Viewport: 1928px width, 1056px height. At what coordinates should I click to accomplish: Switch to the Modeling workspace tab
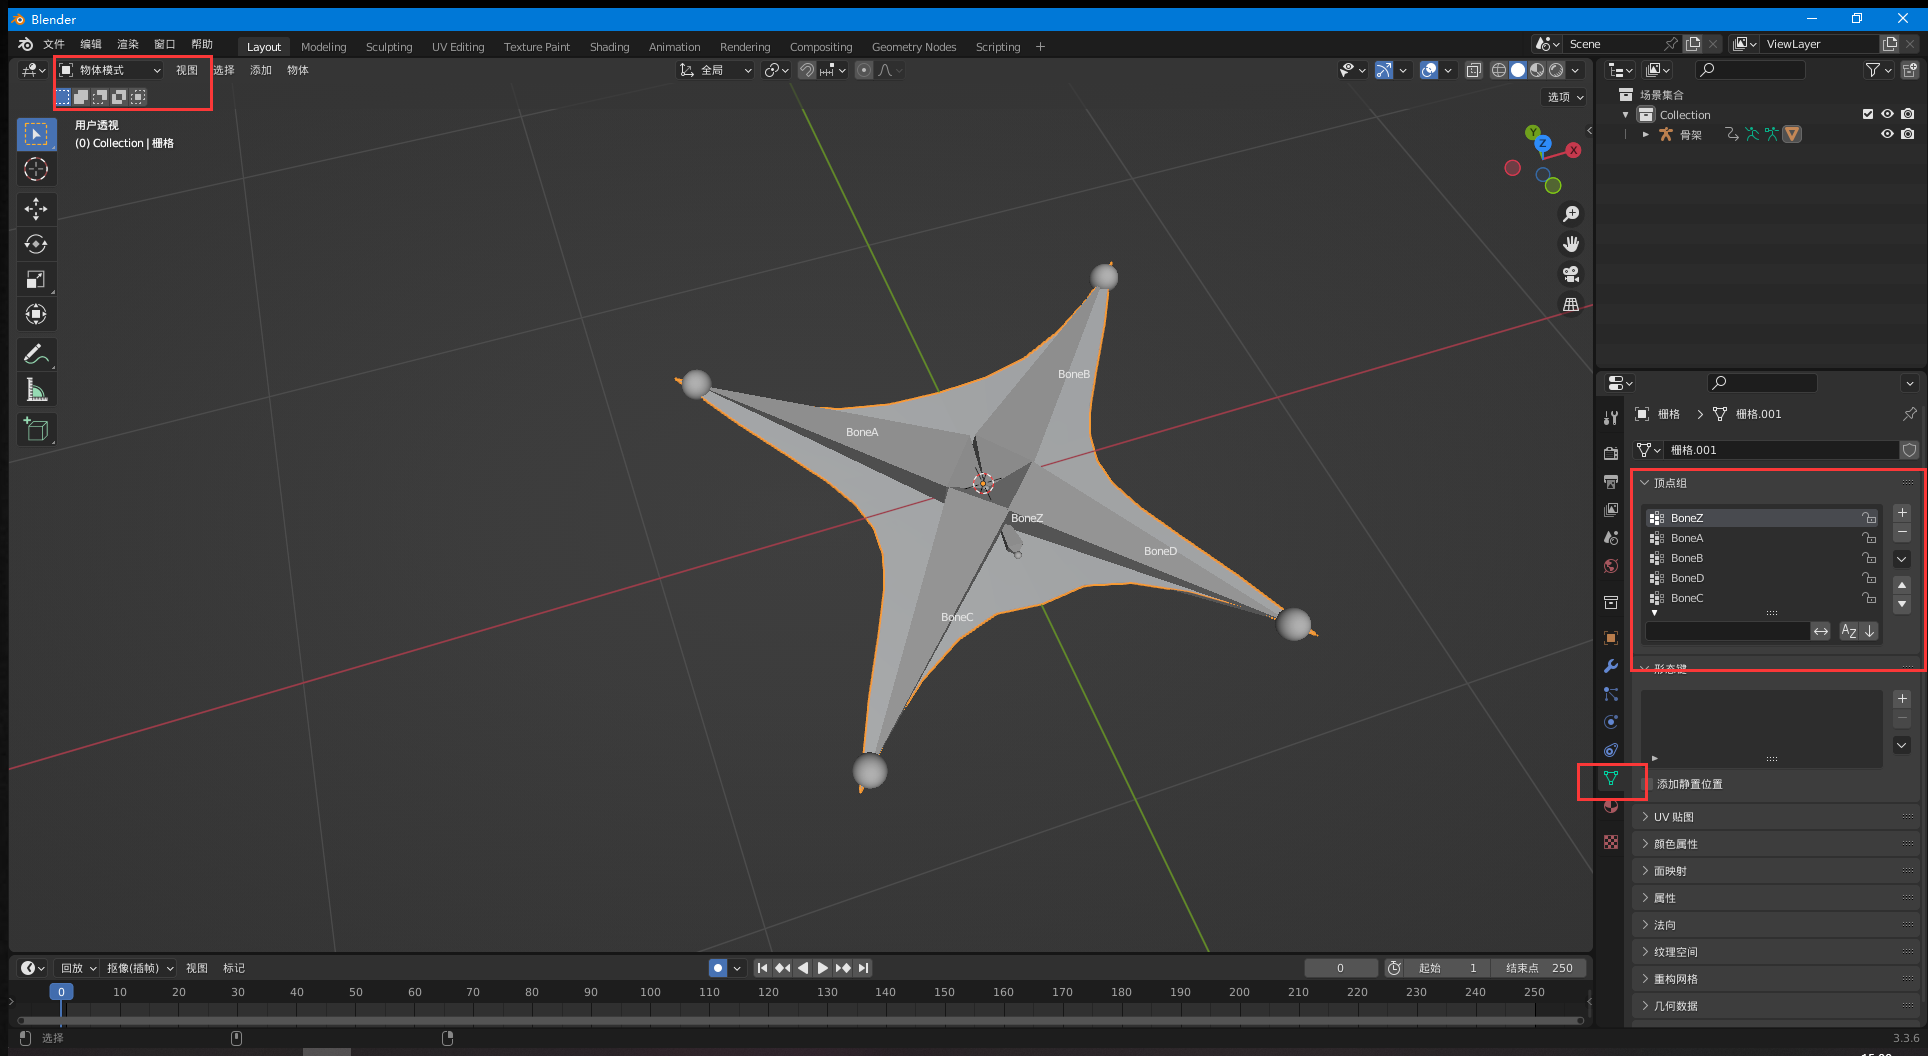[324, 47]
